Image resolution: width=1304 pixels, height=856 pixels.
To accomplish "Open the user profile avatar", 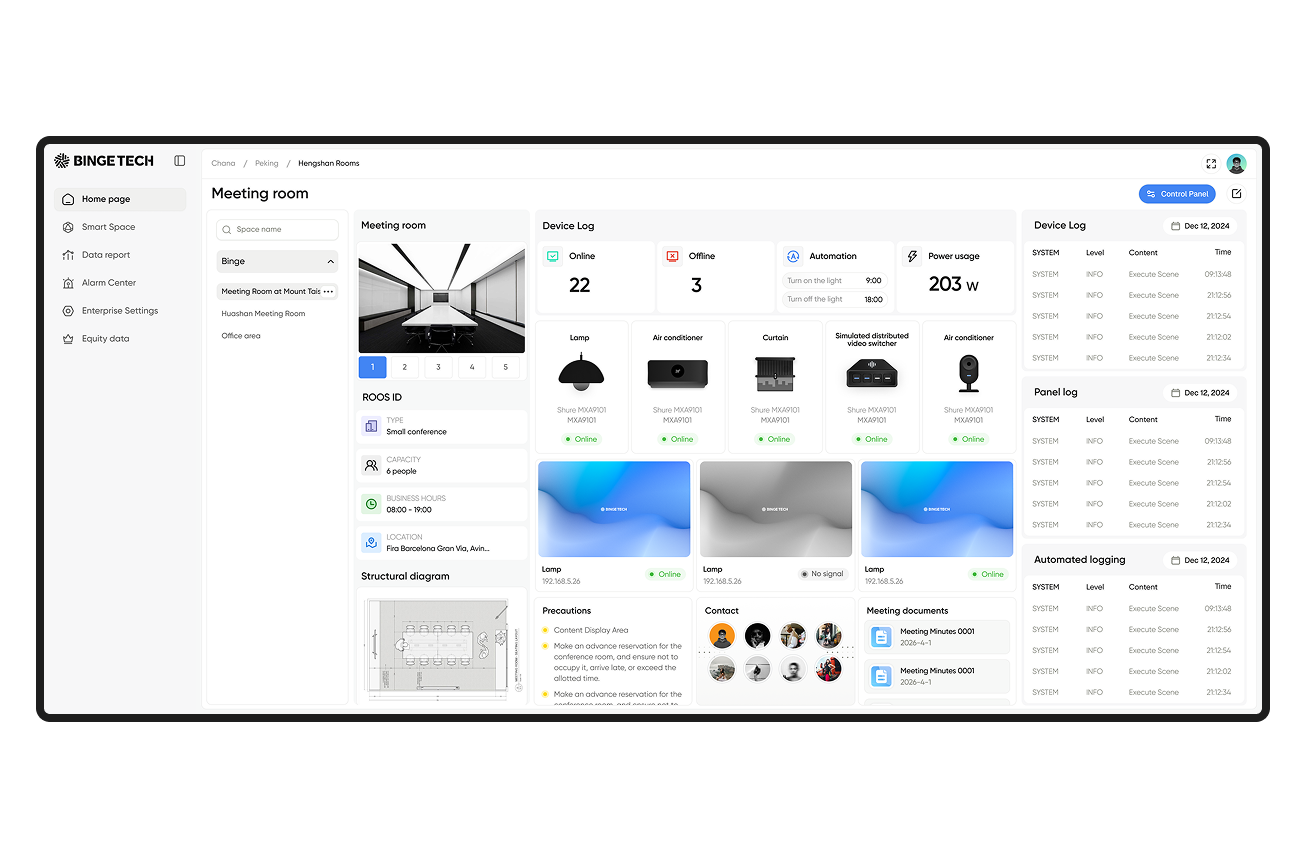I will [x=1237, y=163].
